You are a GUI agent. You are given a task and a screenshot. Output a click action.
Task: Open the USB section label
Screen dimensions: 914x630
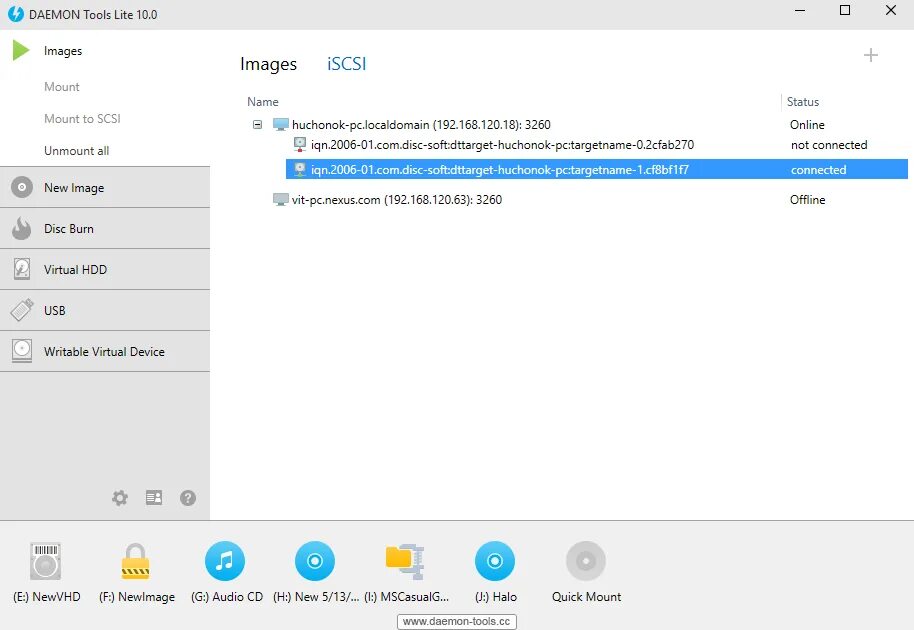click(55, 310)
